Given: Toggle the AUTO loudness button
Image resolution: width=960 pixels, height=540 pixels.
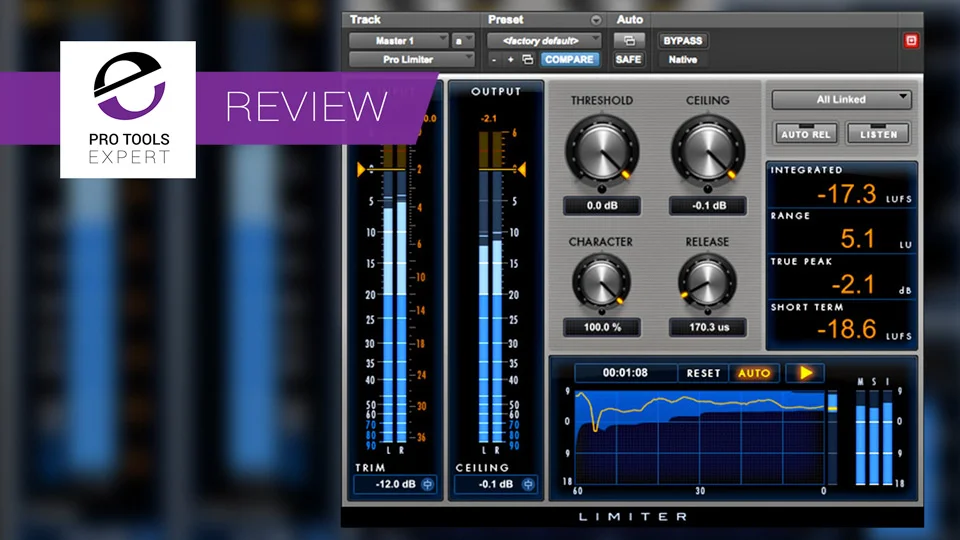Looking at the screenshot, I should [754, 373].
